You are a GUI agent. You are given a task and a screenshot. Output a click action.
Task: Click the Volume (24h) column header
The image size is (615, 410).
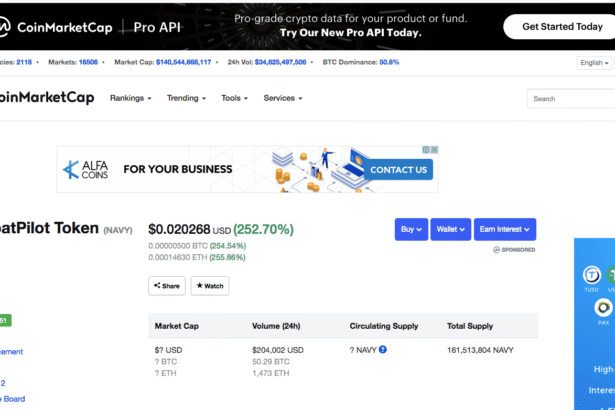276,326
